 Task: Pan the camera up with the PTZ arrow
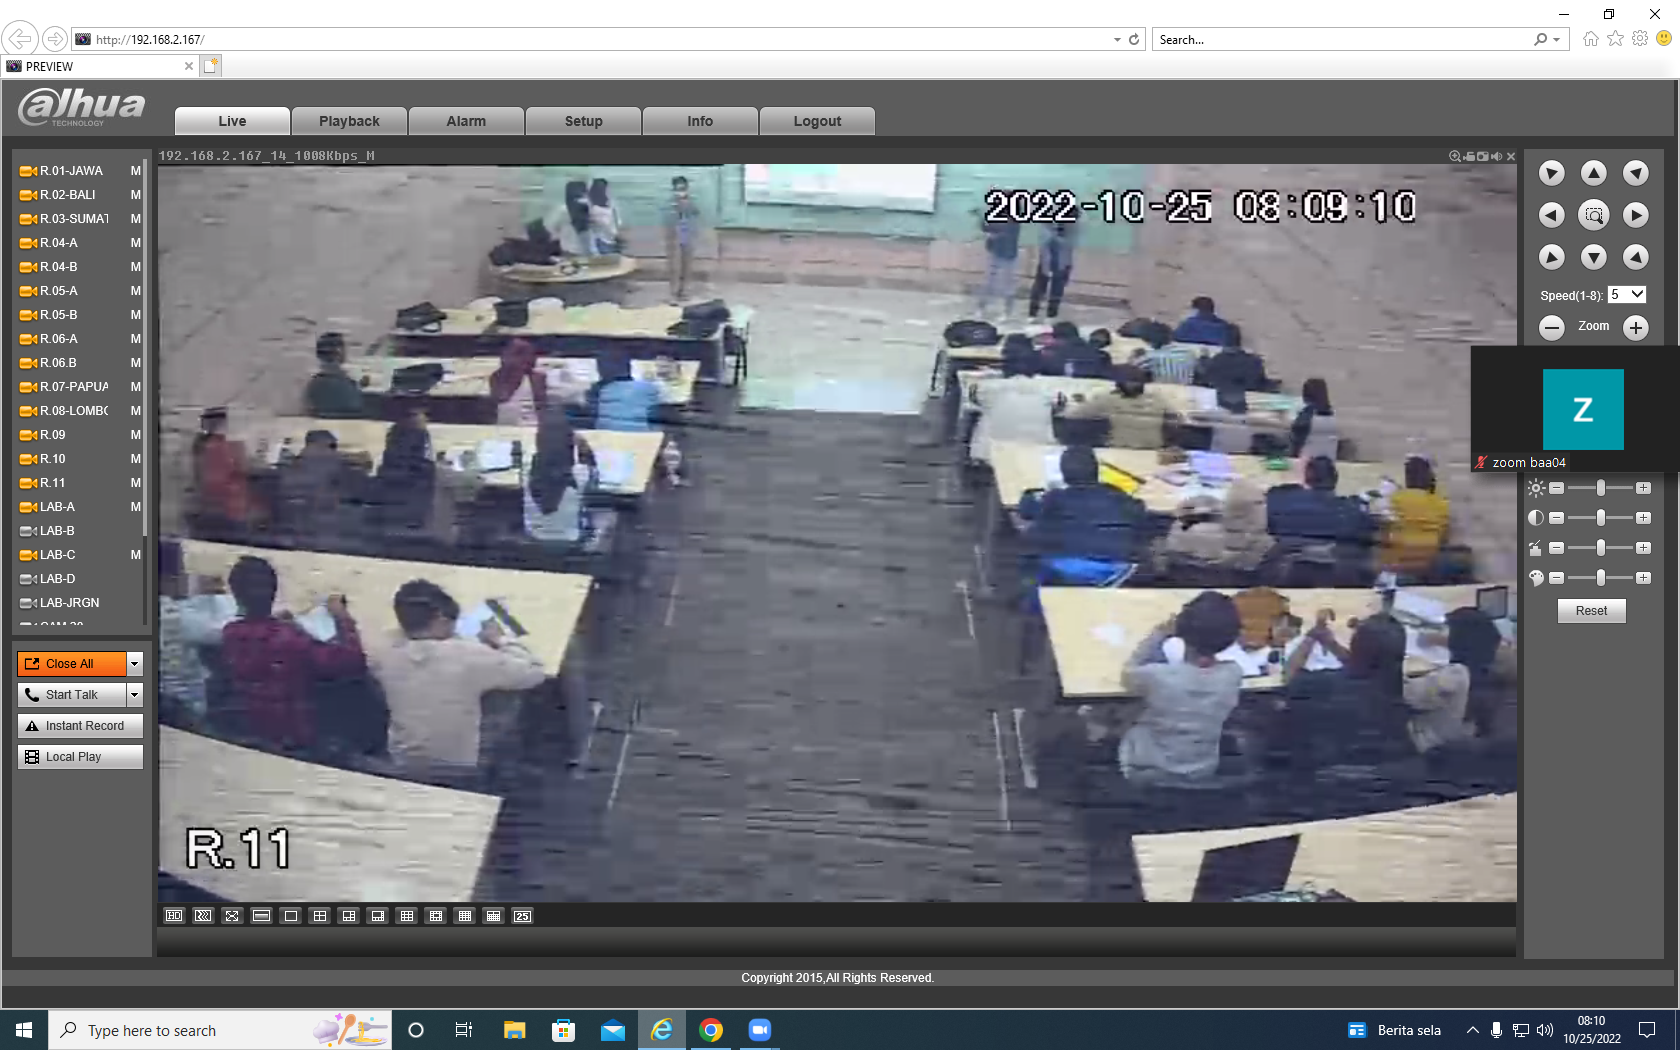(x=1593, y=173)
